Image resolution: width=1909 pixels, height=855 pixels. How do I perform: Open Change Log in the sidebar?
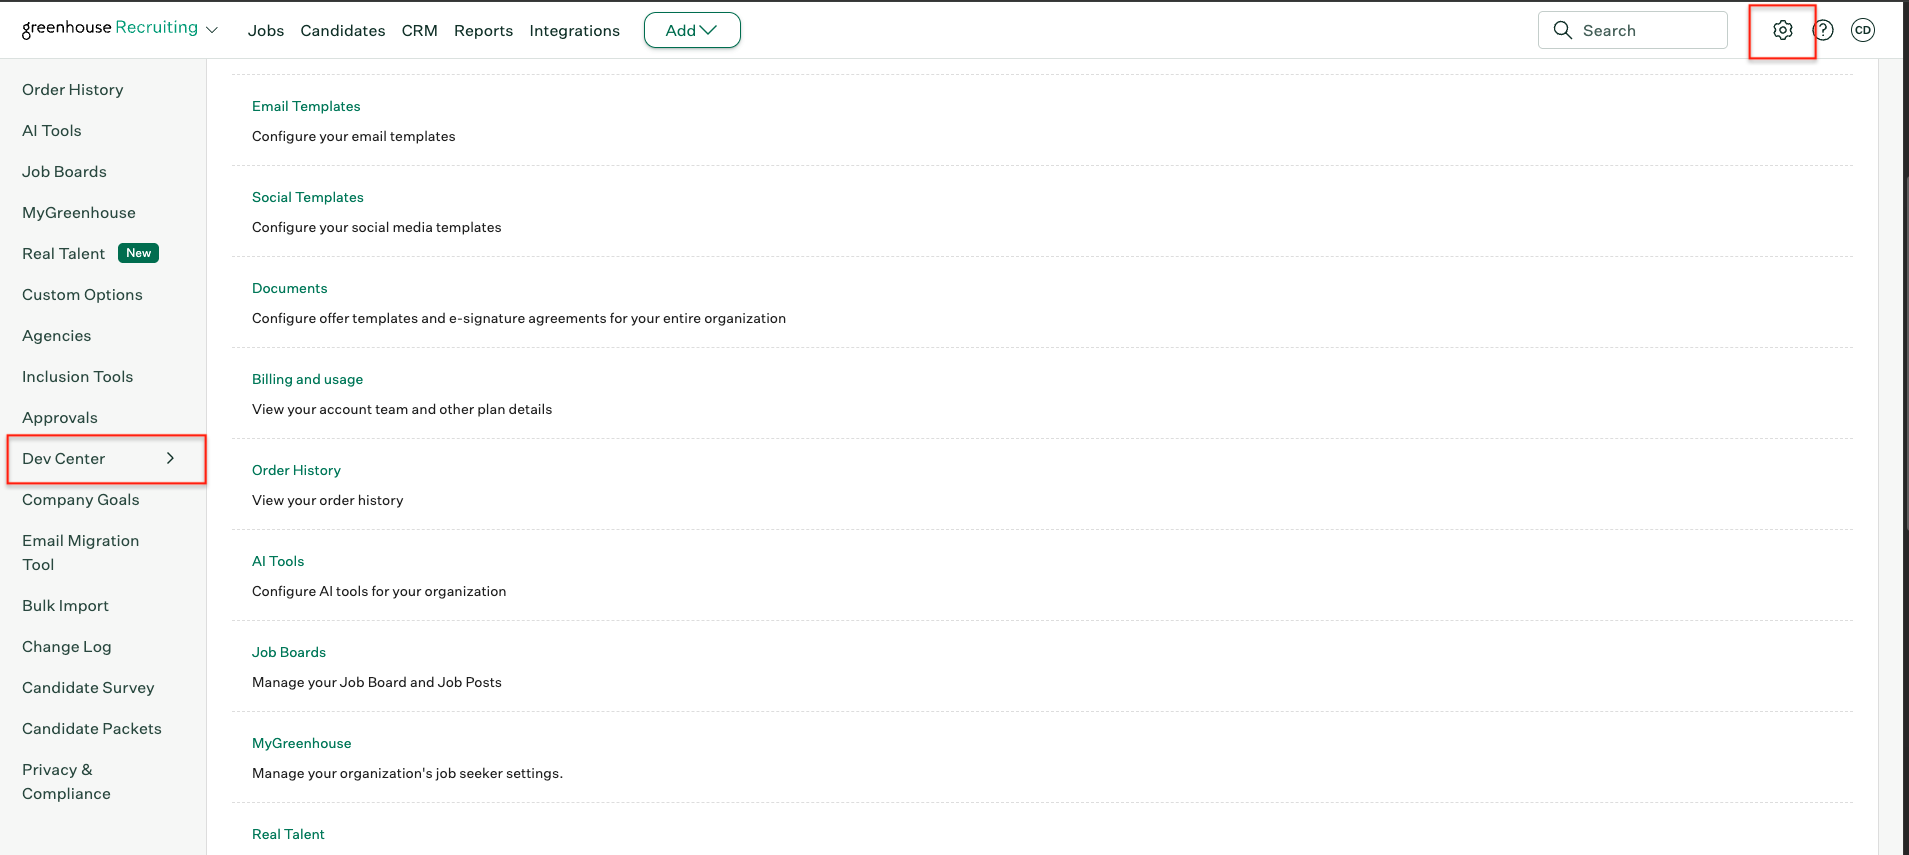click(67, 647)
